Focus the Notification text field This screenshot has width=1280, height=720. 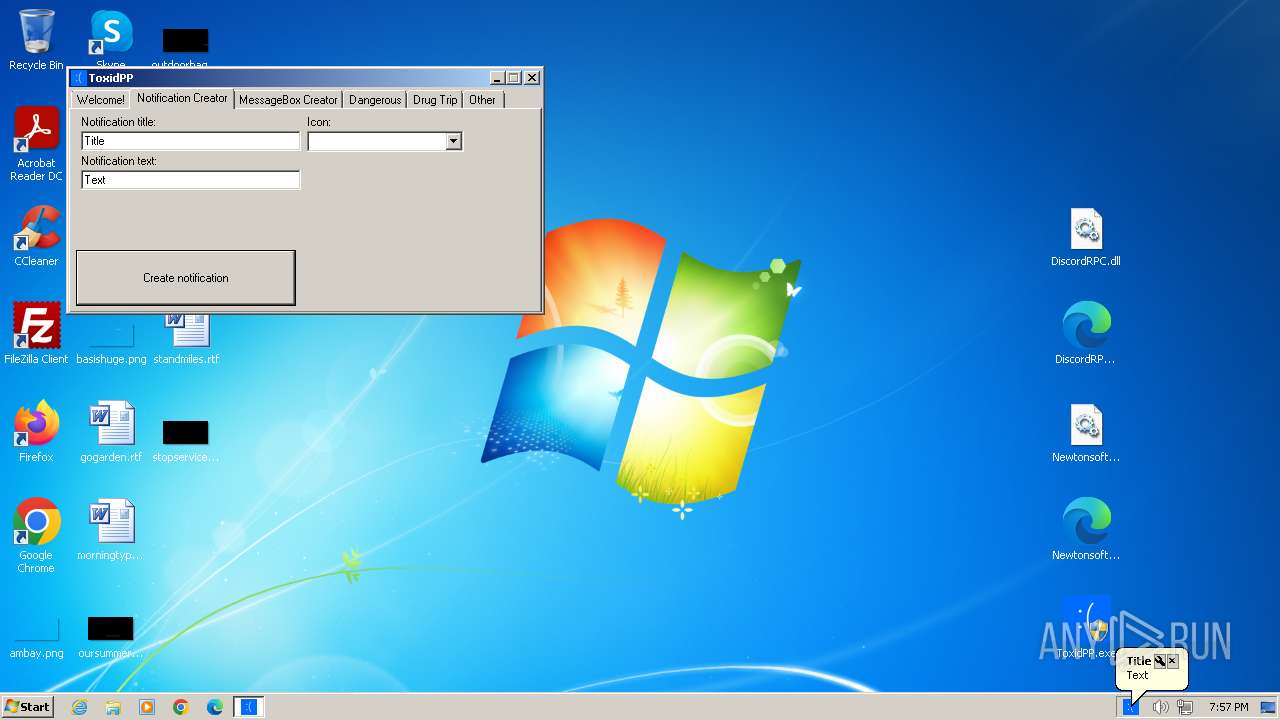click(x=190, y=180)
